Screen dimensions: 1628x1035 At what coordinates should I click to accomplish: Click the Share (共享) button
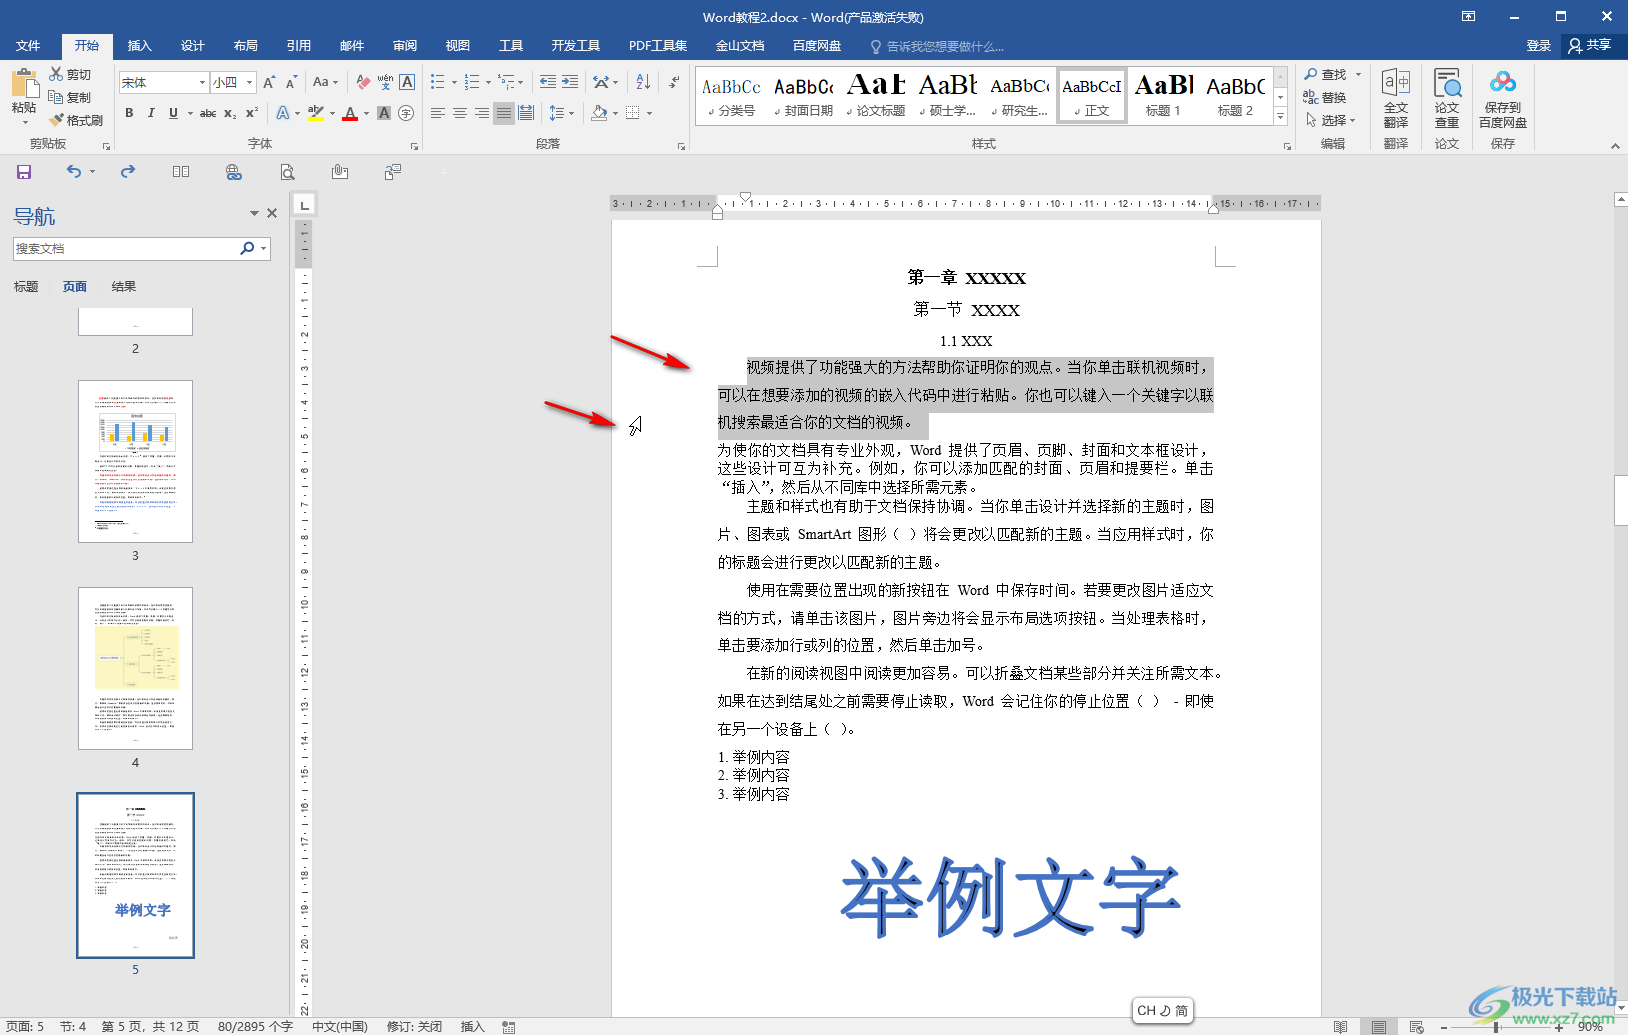click(x=1591, y=46)
